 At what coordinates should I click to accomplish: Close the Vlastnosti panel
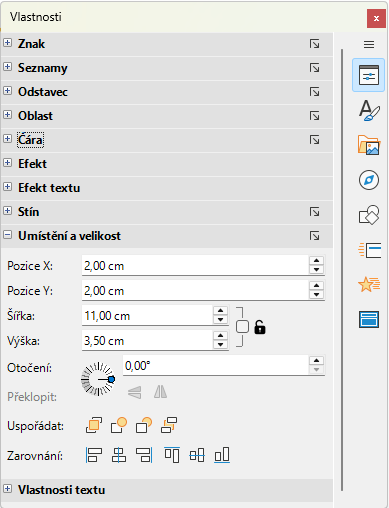pos(376,18)
